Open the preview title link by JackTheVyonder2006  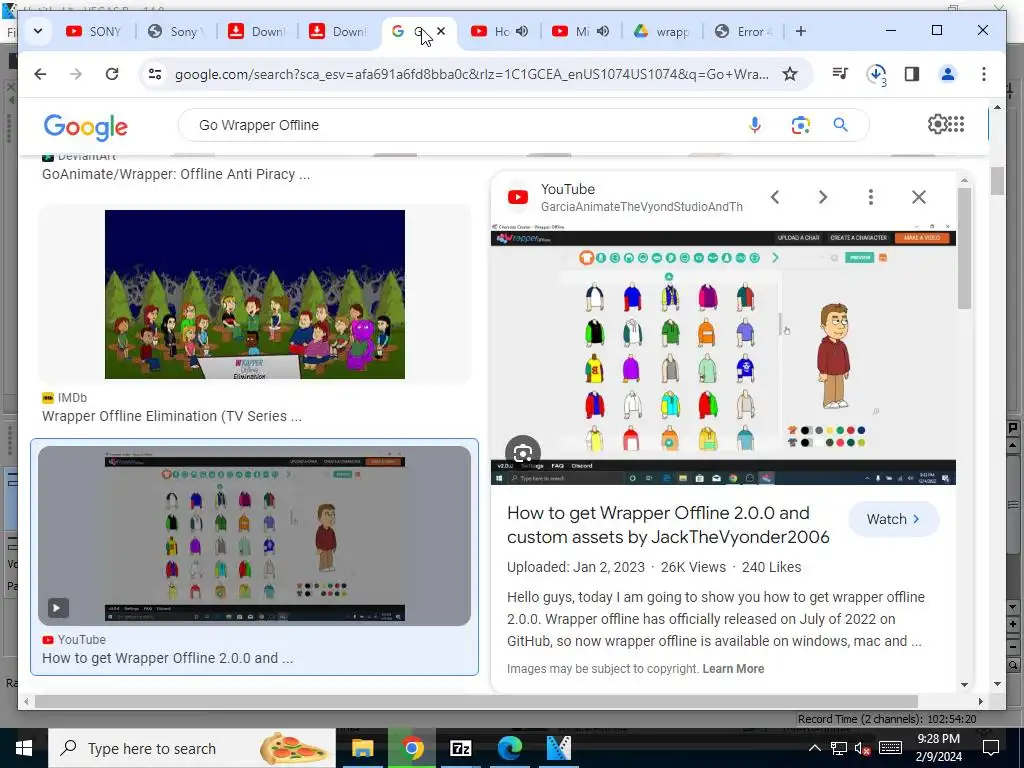(668, 525)
